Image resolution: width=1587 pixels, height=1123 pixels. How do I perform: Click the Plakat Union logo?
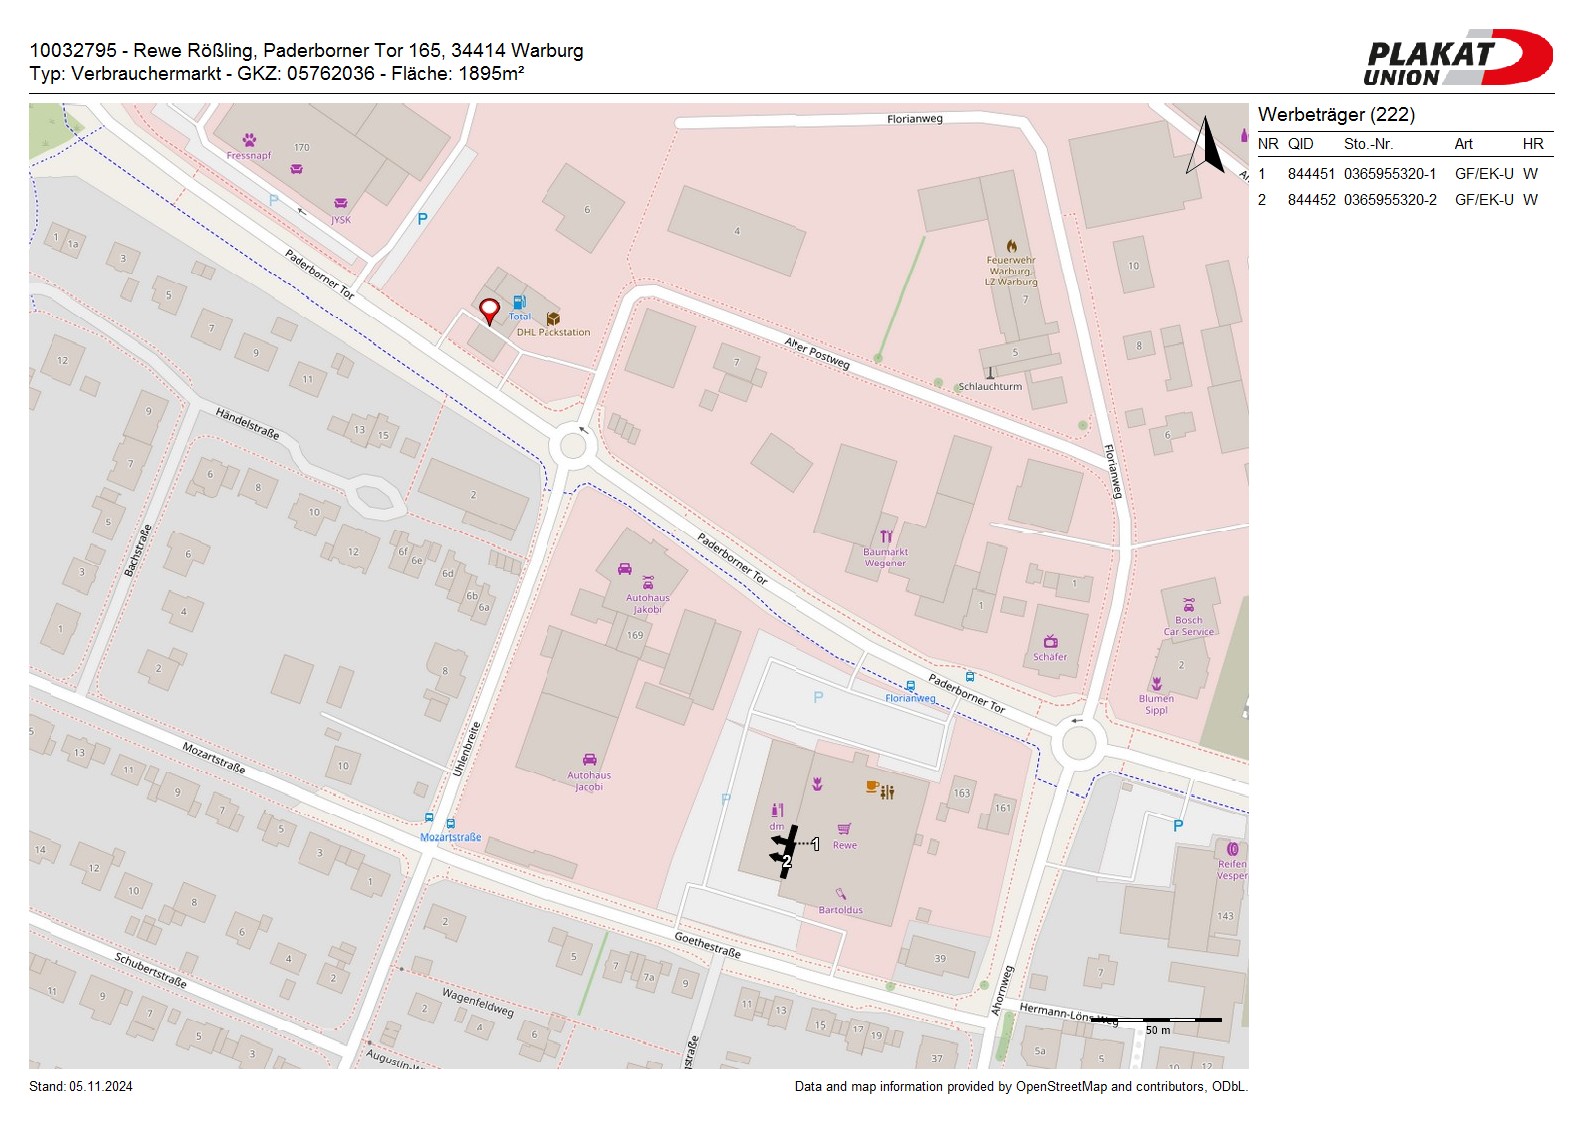click(x=1456, y=58)
